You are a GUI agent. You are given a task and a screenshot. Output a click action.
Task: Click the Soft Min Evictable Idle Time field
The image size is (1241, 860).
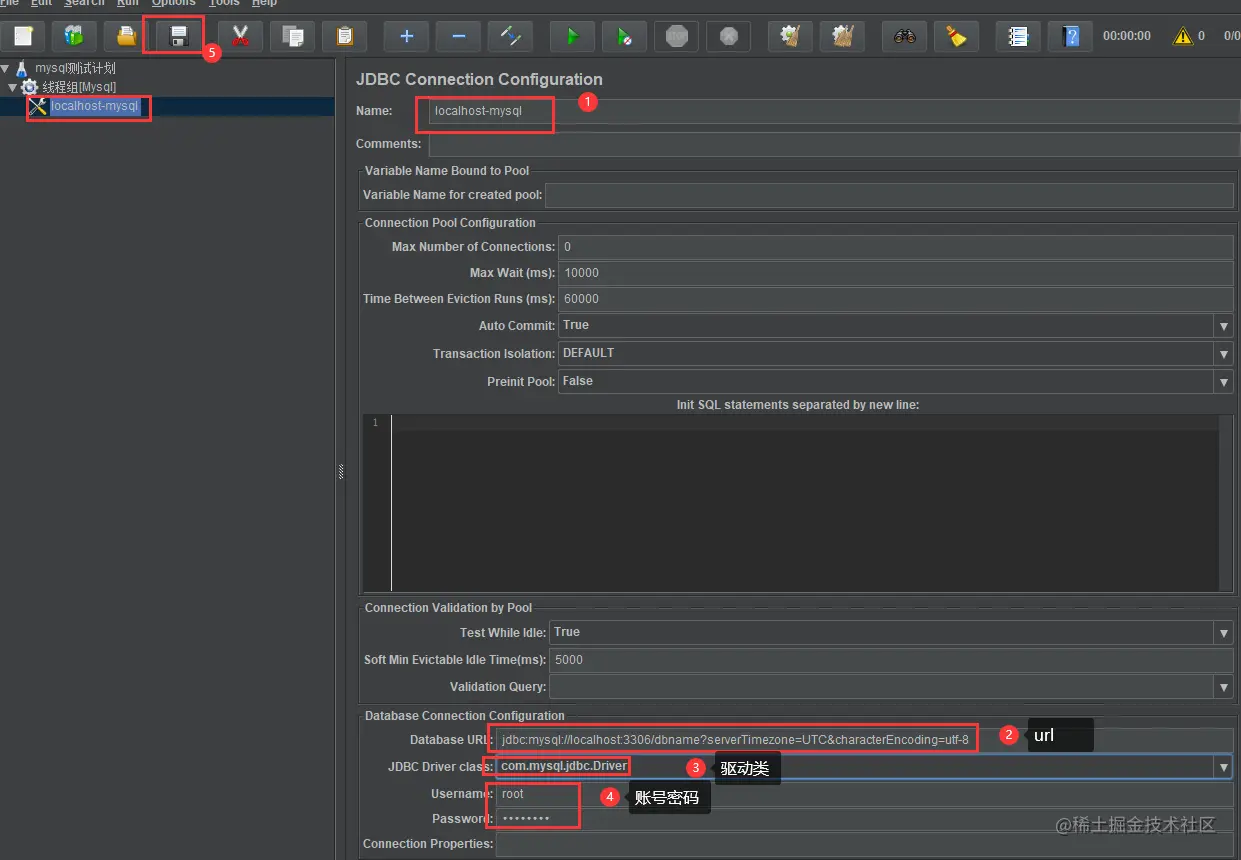[892, 660]
